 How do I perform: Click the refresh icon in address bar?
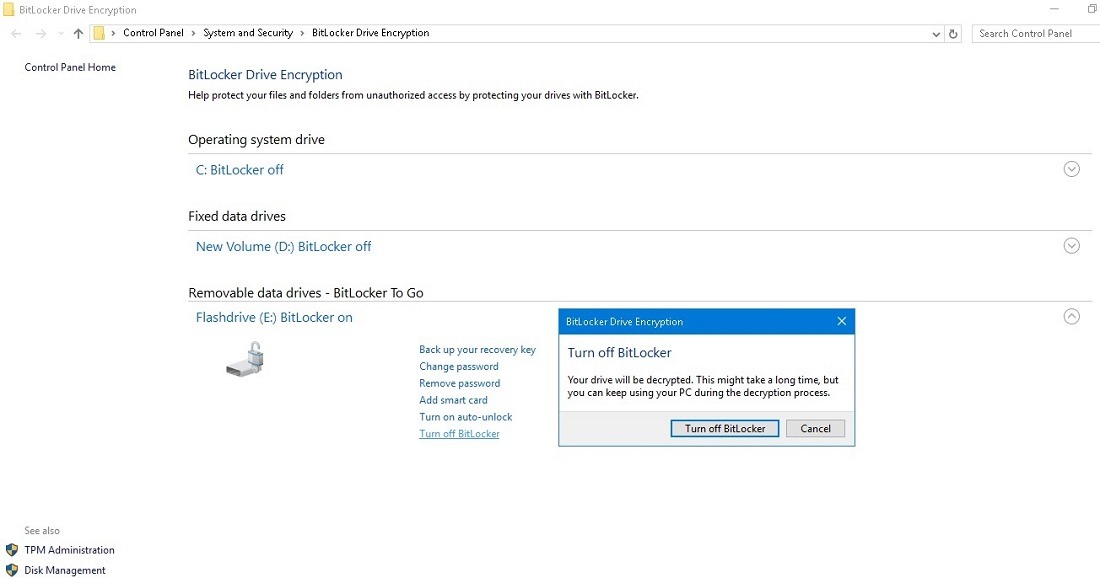point(953,33)
